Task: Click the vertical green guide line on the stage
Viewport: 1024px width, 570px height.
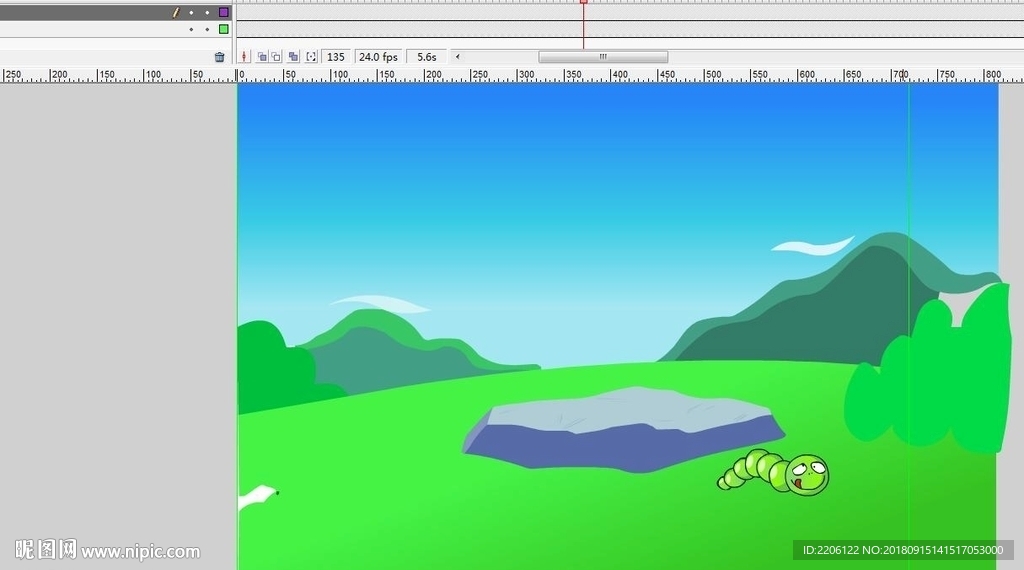Action: (x=908, y=326)
